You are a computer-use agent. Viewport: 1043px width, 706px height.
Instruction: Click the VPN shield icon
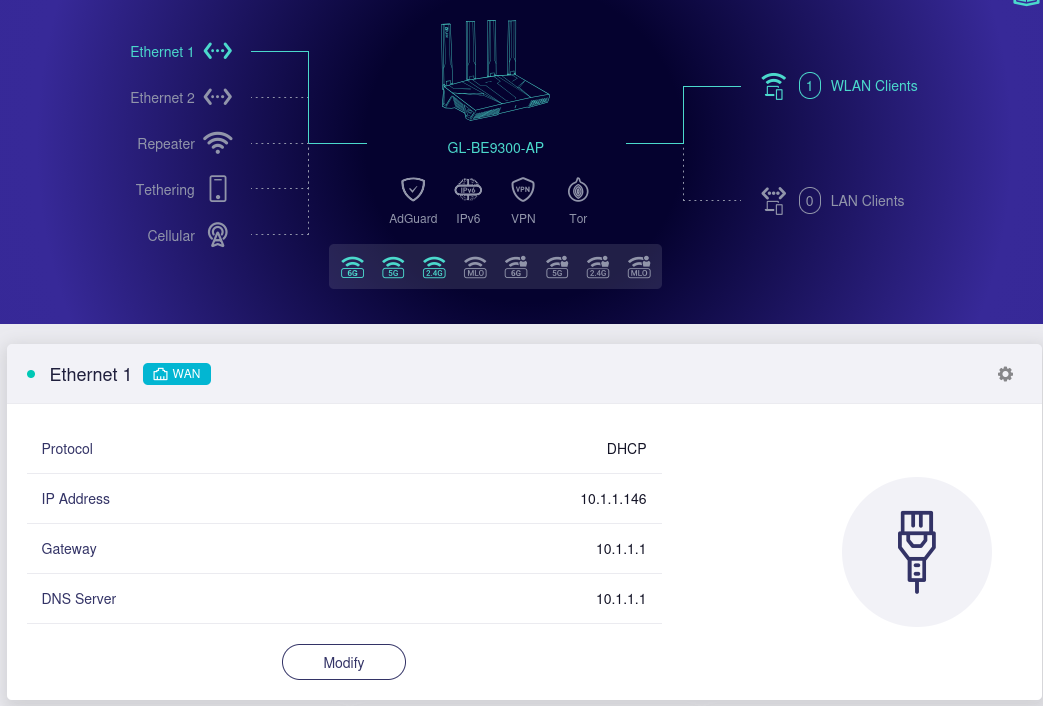[523, 189]
